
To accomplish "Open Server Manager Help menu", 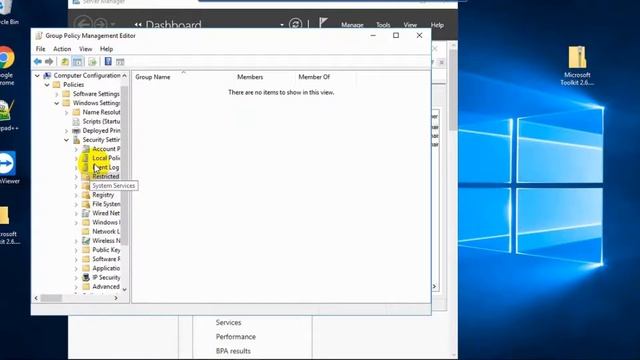I will (437, 25).
